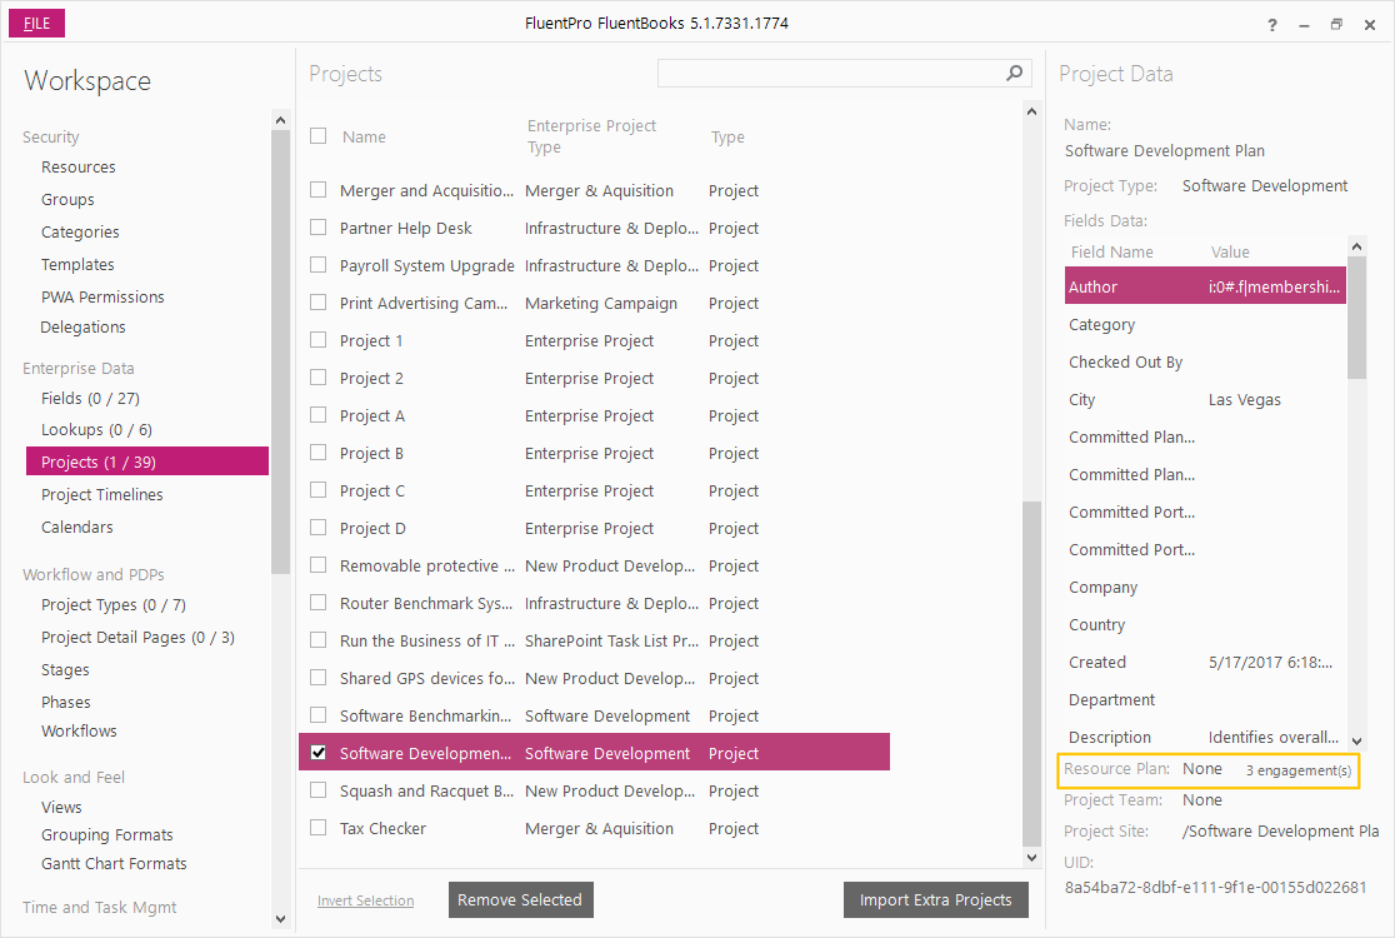Select the Author field row

pyautogui.click(x=1205, y=287)
